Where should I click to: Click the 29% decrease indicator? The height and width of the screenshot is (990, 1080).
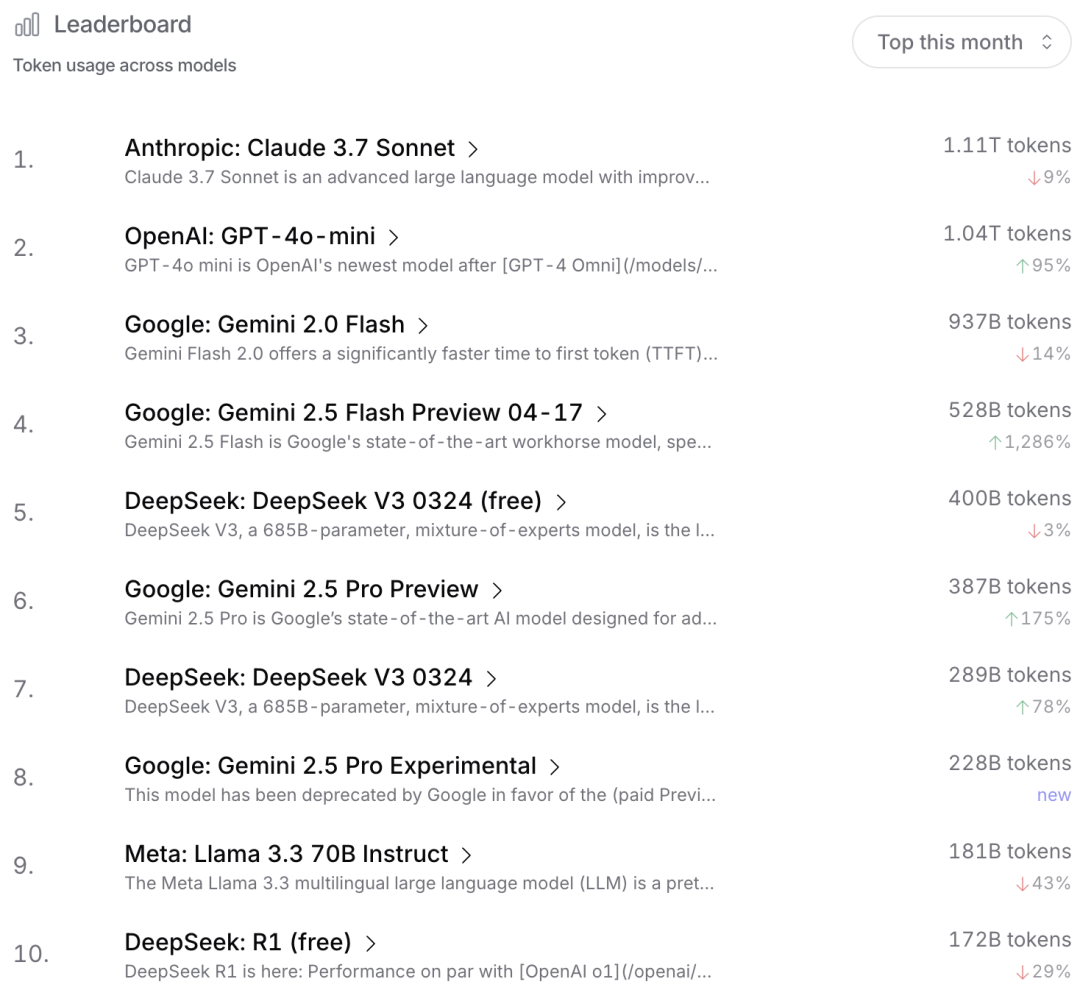[1043, 971]
